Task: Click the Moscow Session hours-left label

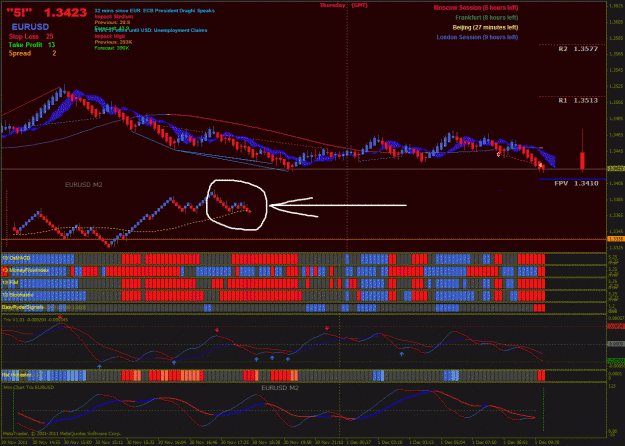Action: coord(476,8)
